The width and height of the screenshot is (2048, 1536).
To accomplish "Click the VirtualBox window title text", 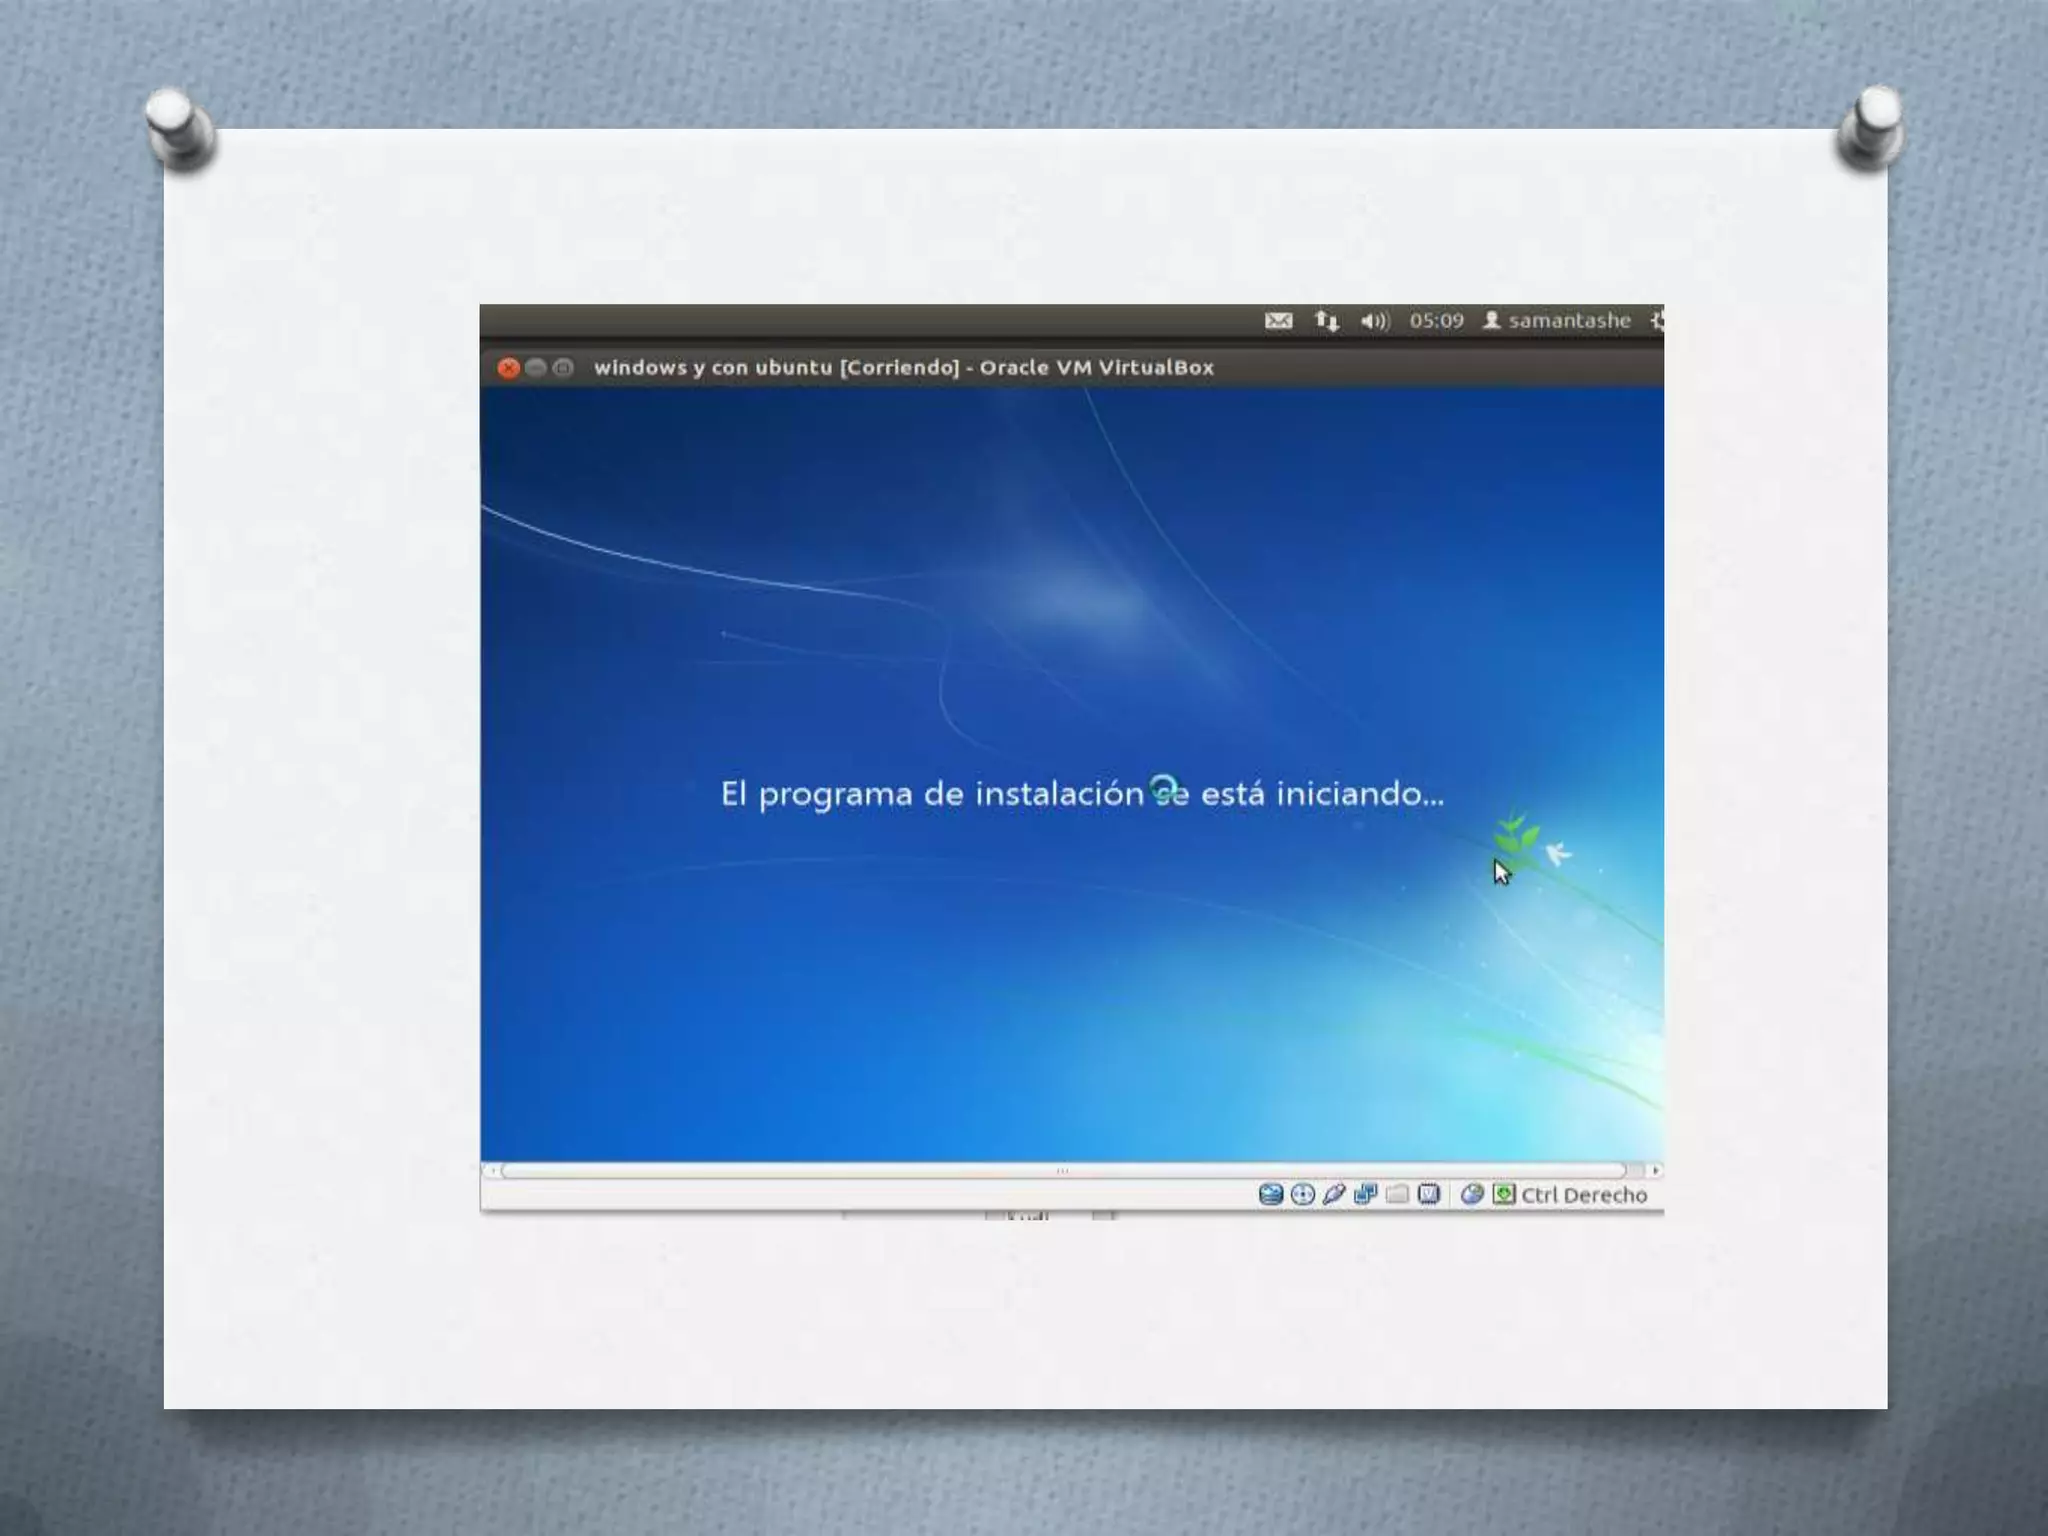I will coord(903,368).
